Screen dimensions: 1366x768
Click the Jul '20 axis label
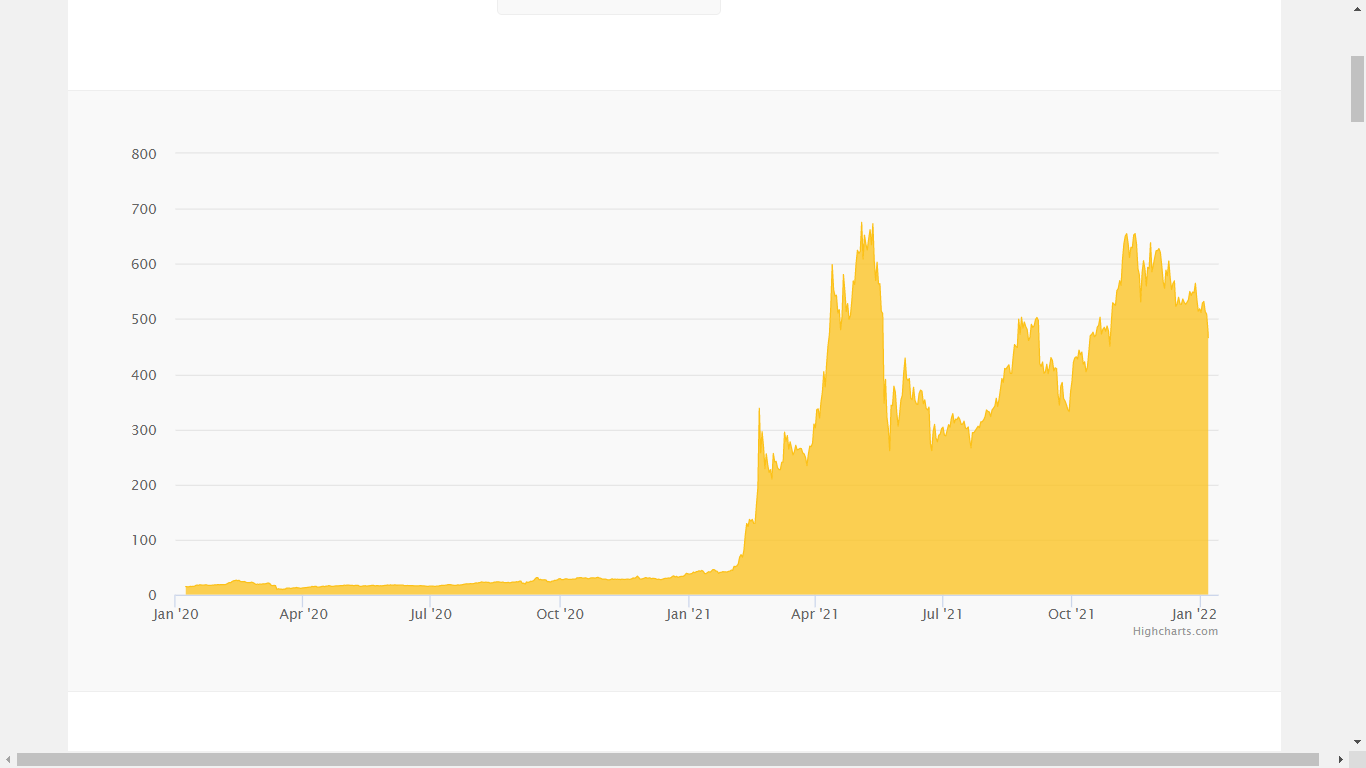431,614
